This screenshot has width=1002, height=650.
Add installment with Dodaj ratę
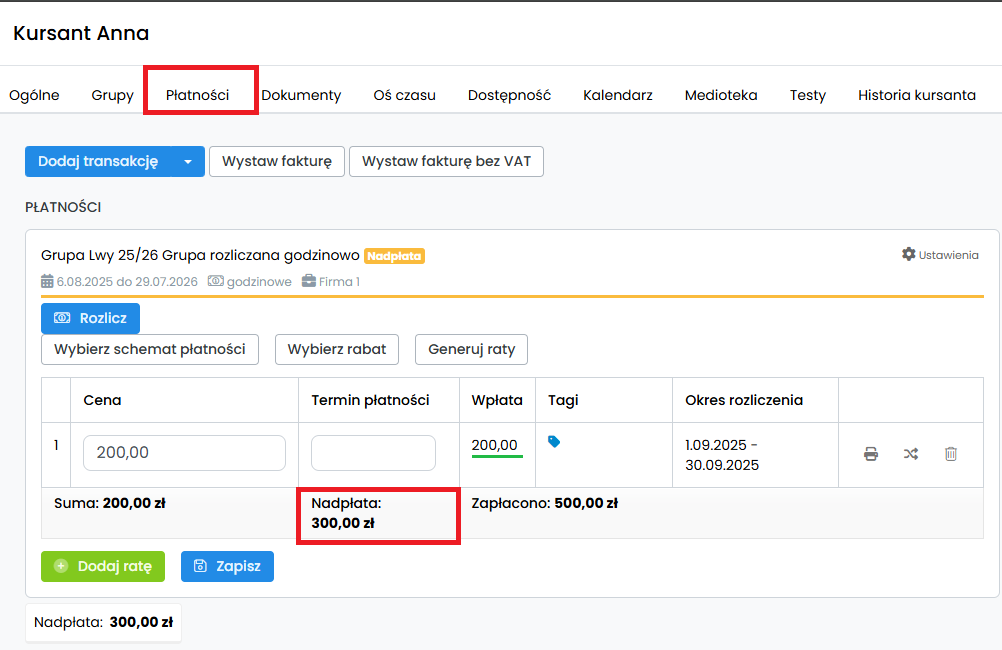click(x=103, y=566)
